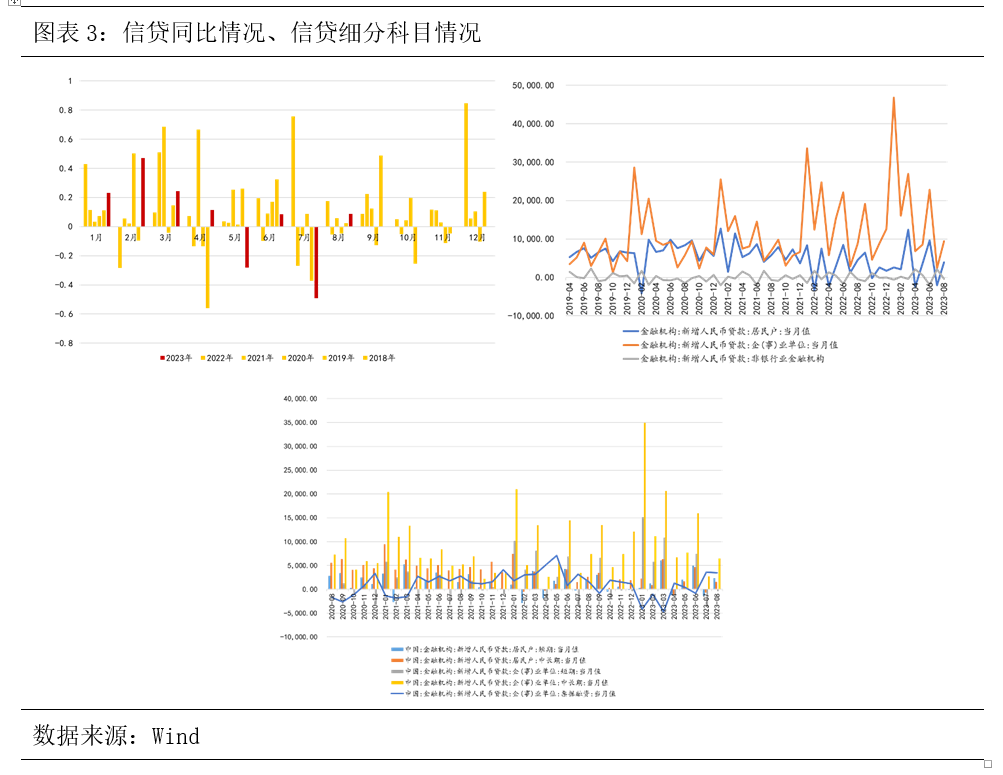Click the orange 企(事)业单位:当月值 legend line

point(631,344)
